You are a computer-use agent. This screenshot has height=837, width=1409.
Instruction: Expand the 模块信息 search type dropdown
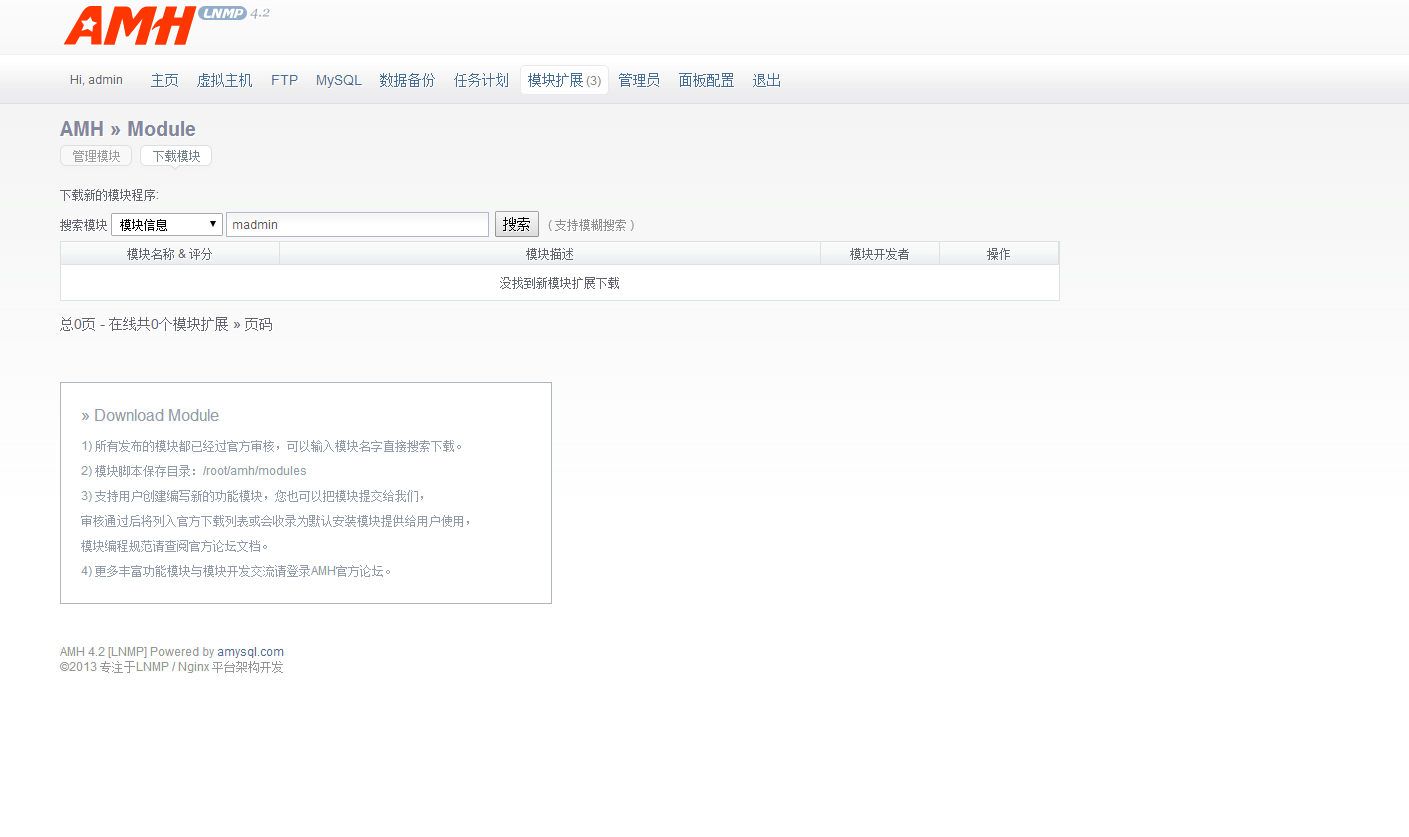(x=167, y=225)
